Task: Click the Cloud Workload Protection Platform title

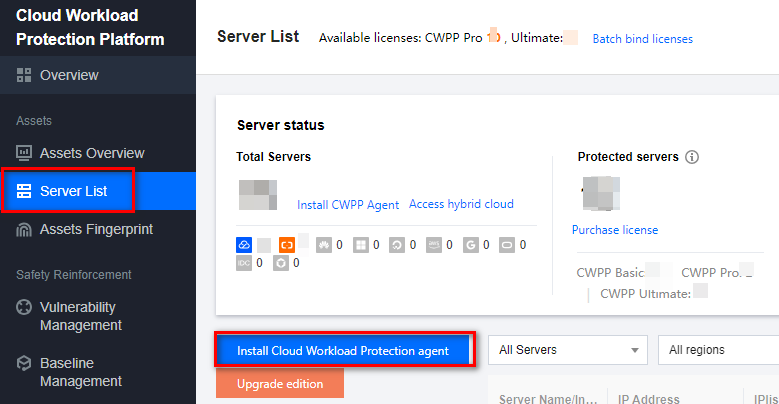Action: [x=90, y=27]
